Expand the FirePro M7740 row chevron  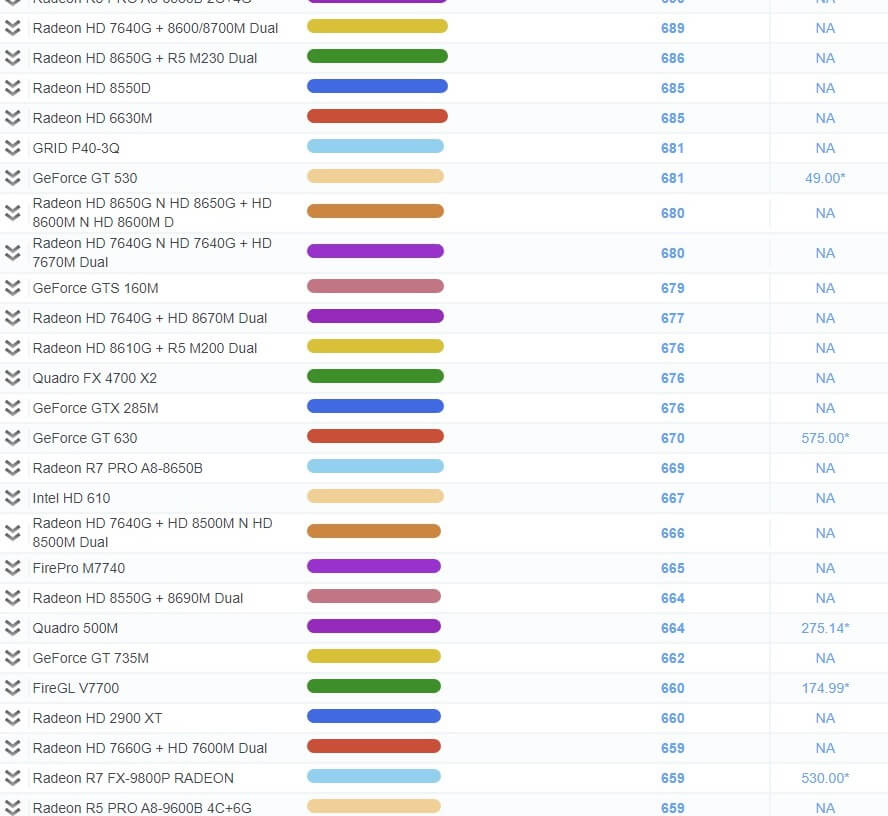[12, 568]
